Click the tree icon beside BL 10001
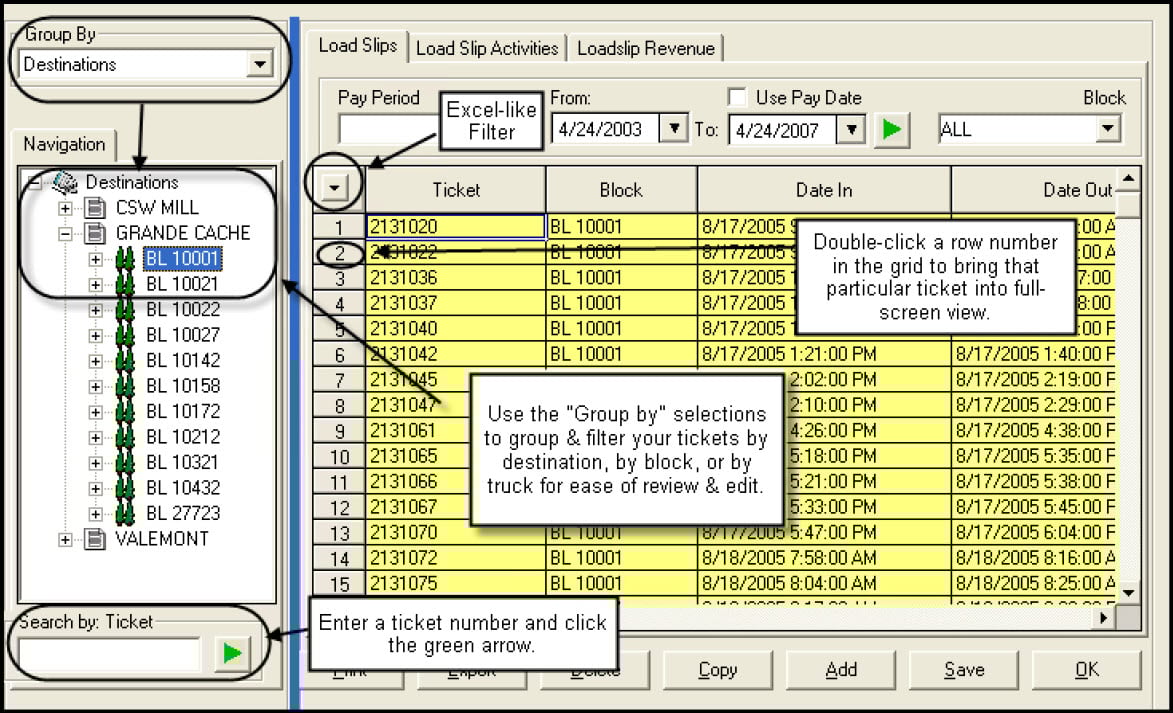The height and width of the screenshot is (713, 1173). (125, 259)
